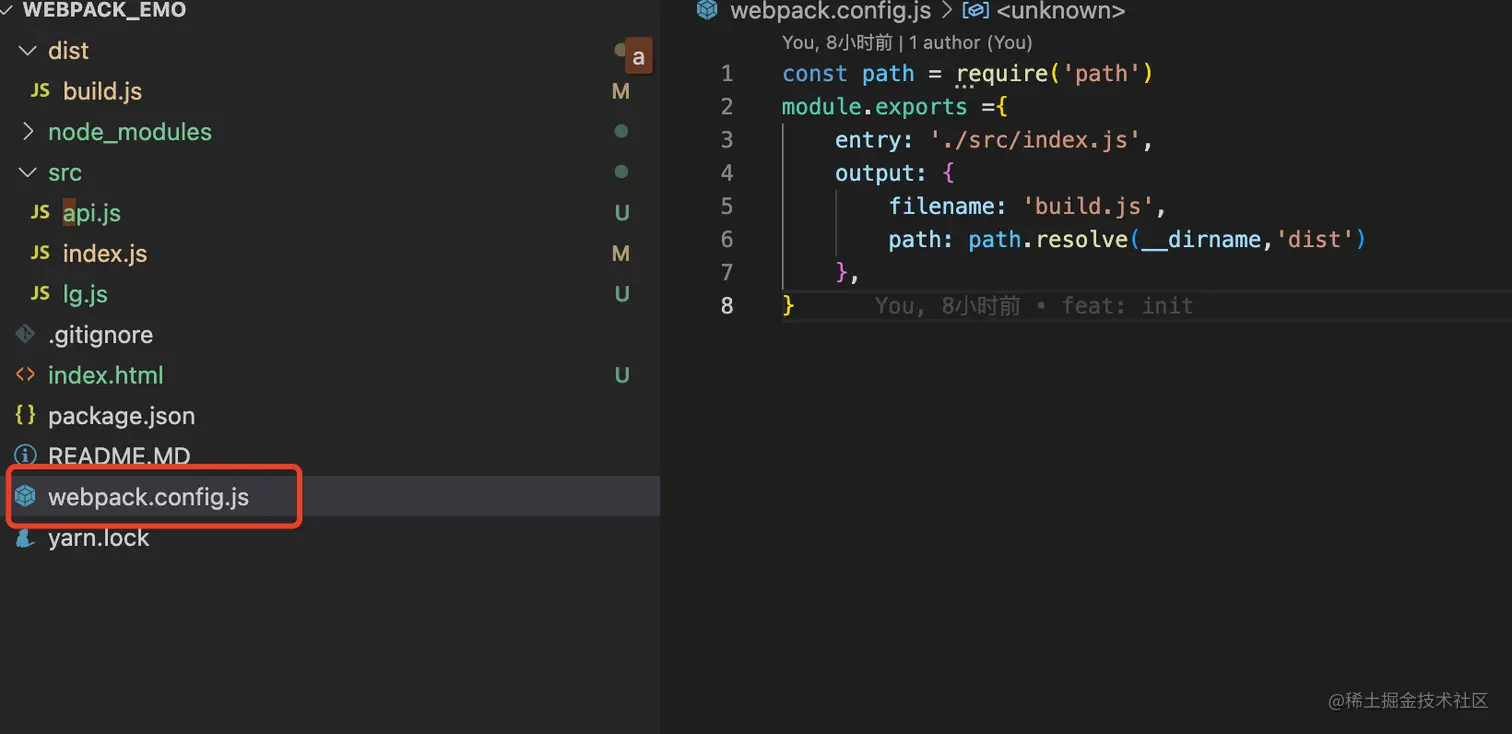Screen dimensions: 1512x734
Task: Click the './src/index.js' entry string
Action: [x=1035, y=140]
